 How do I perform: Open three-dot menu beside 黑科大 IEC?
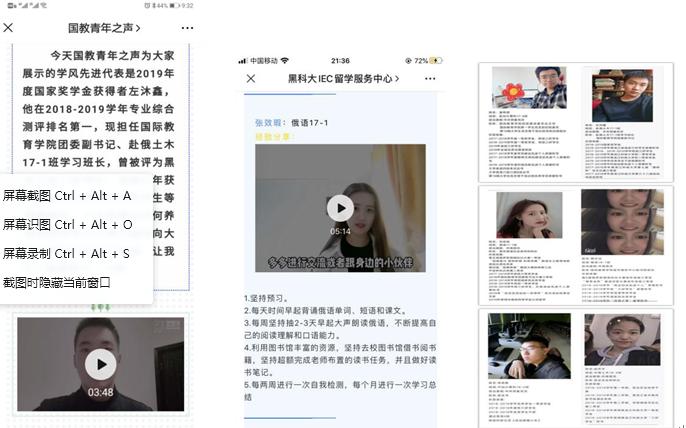(x=430, y=78)
